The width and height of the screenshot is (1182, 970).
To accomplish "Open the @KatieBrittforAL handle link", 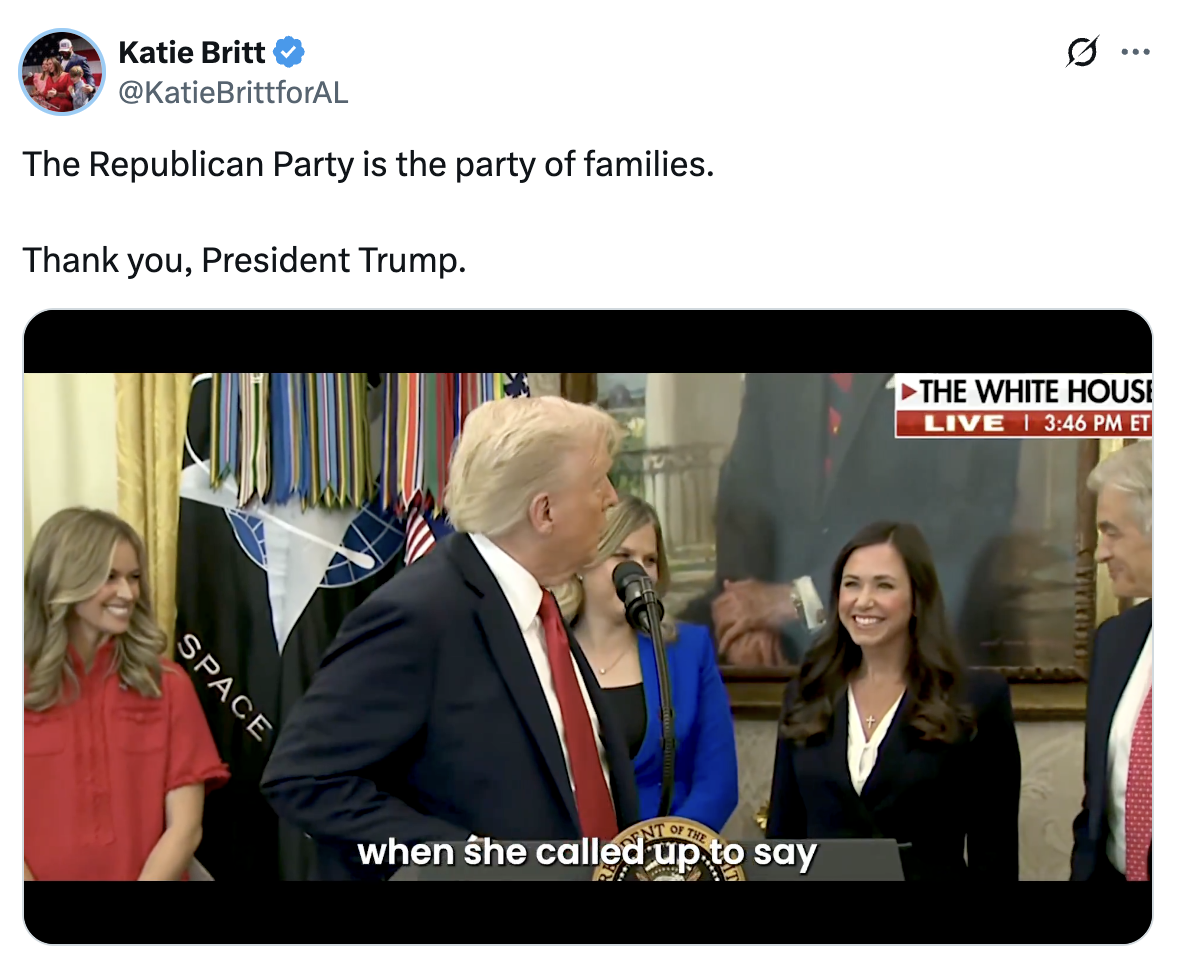I will tap(234, 93).
